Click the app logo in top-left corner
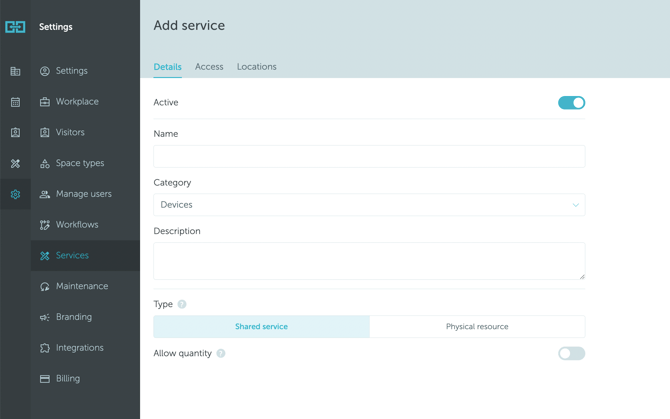670x419 pixels. point(15,27)
